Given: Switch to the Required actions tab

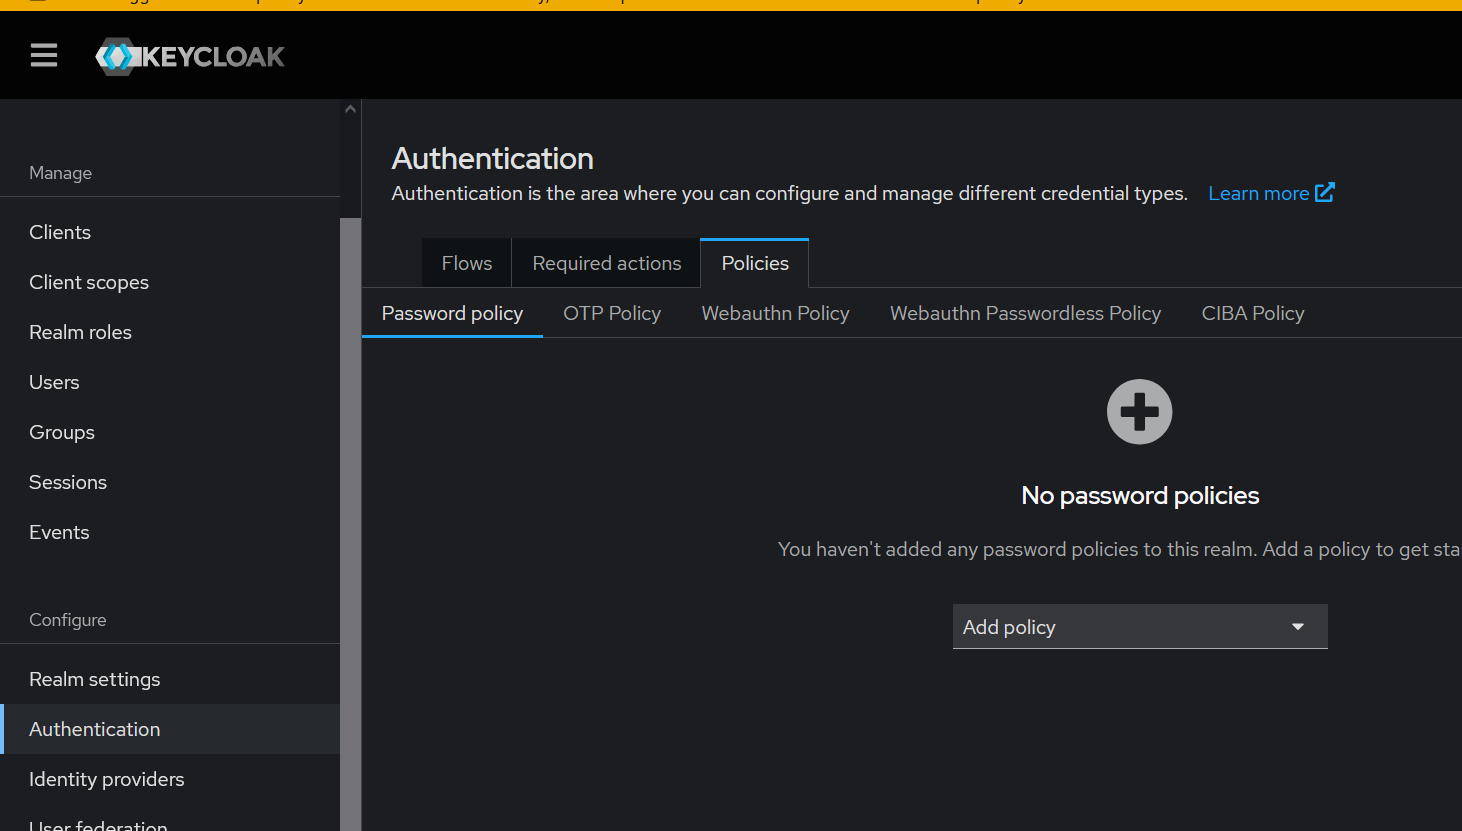Looking at the screenshot, I should click(x=607, y=263).
